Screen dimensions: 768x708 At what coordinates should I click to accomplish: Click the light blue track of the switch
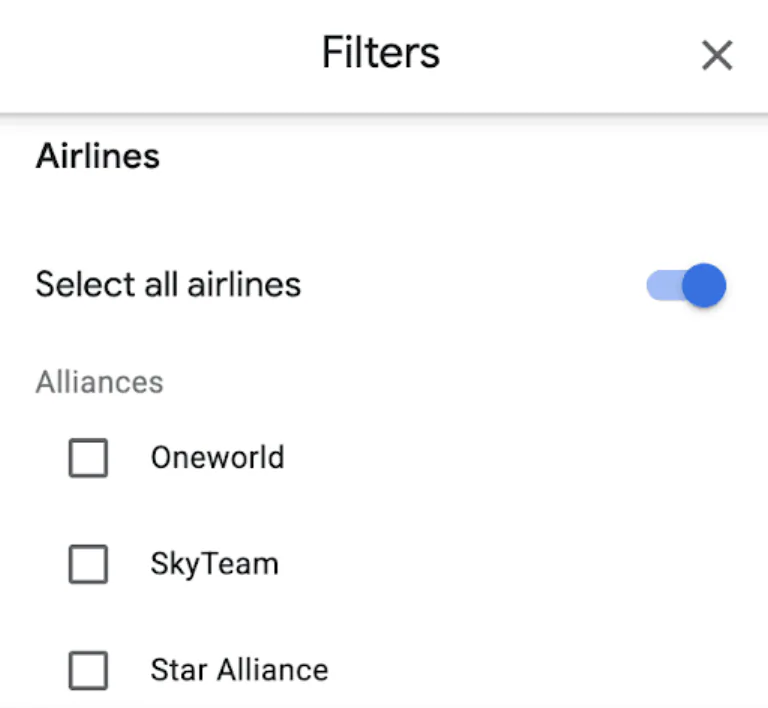pos(662,287)
